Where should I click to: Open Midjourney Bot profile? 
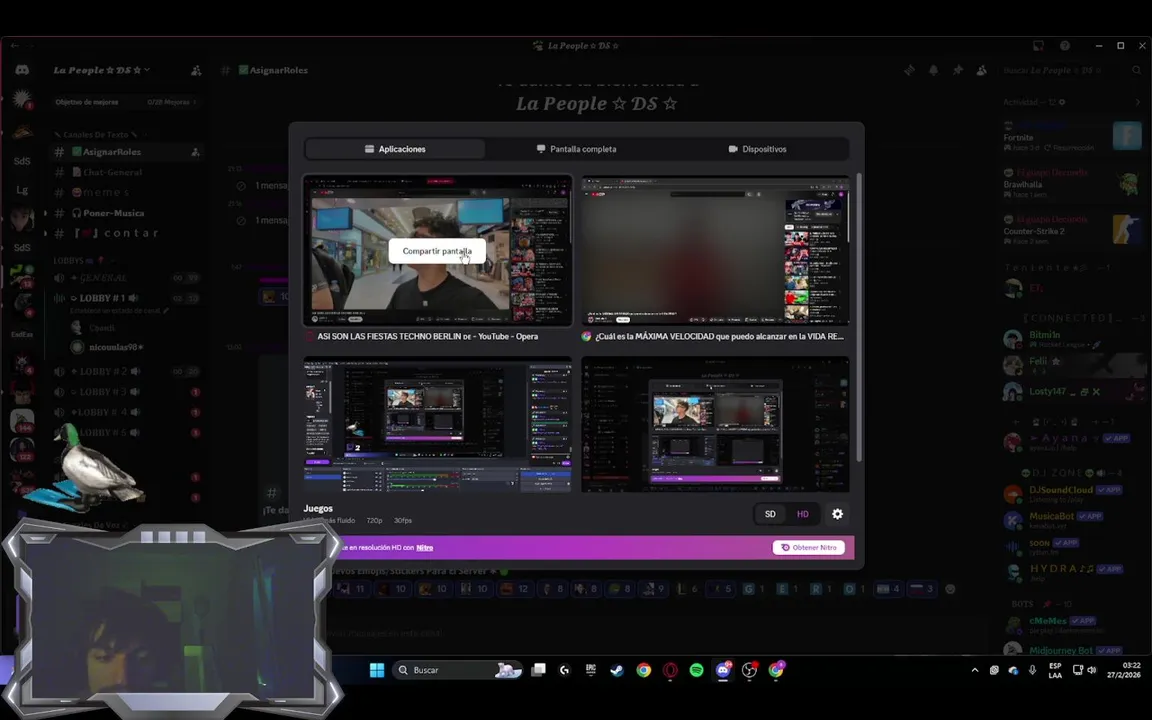(1071, 650)
